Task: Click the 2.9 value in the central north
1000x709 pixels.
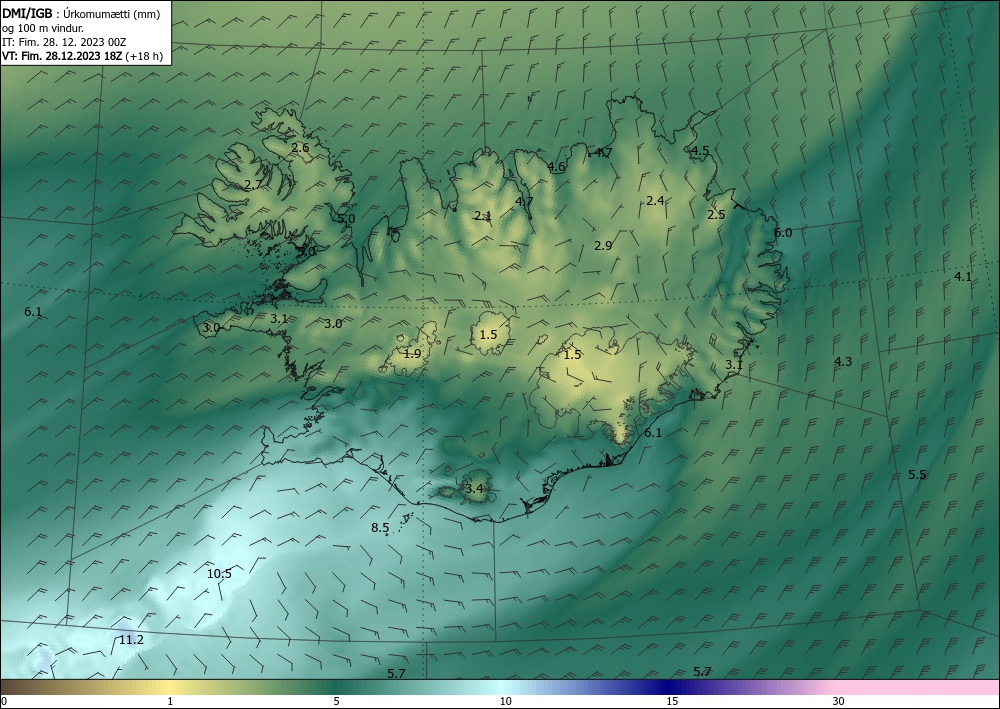Action: (603, 245)
